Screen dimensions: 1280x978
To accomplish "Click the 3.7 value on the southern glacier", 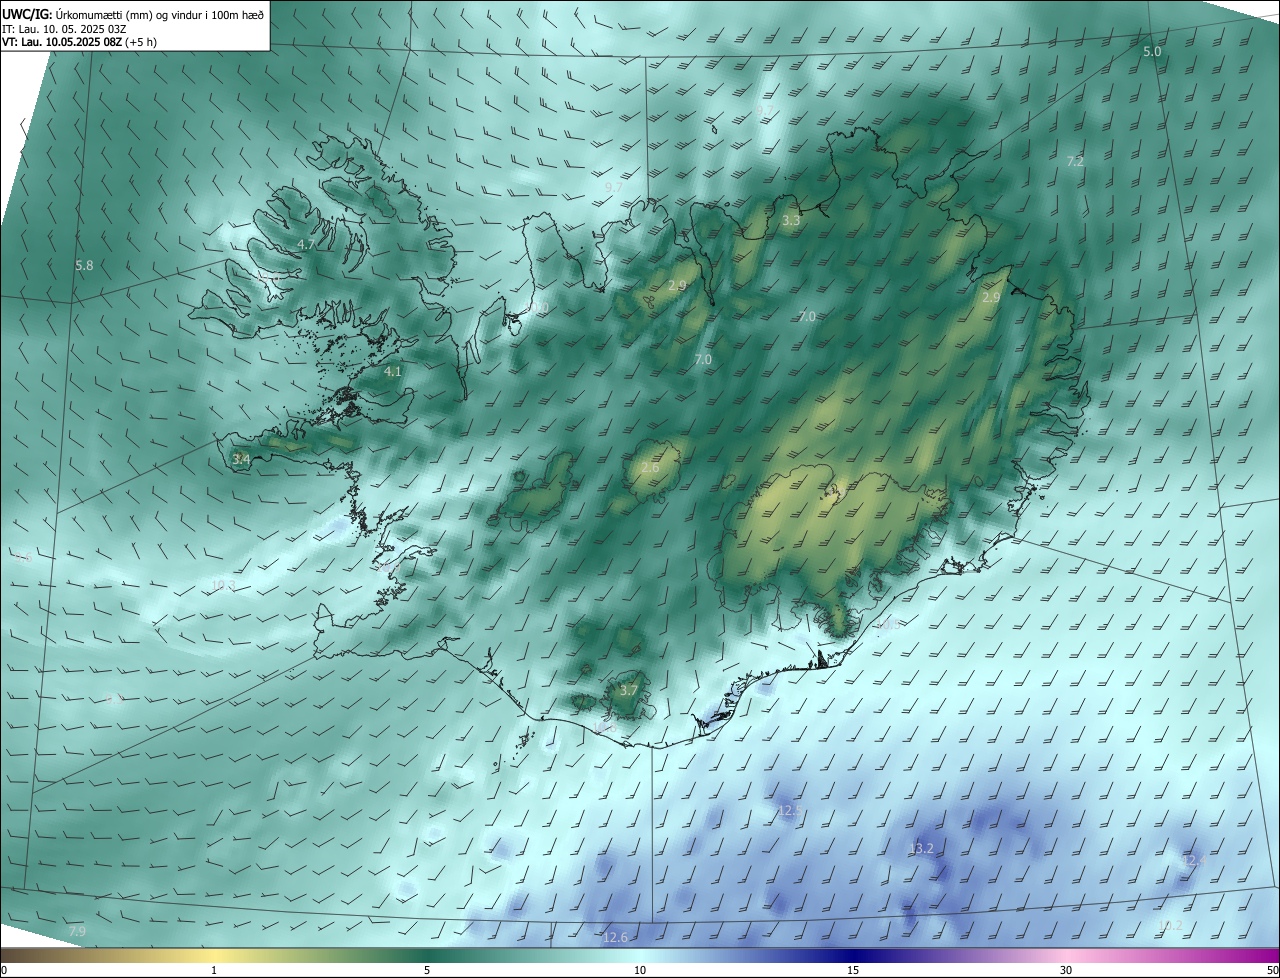I will [x=628, y=691].
